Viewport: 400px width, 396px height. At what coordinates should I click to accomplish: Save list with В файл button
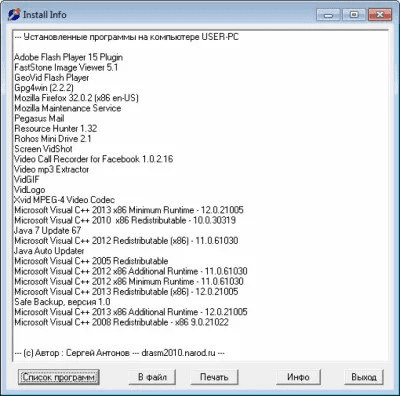coord(152,377)
